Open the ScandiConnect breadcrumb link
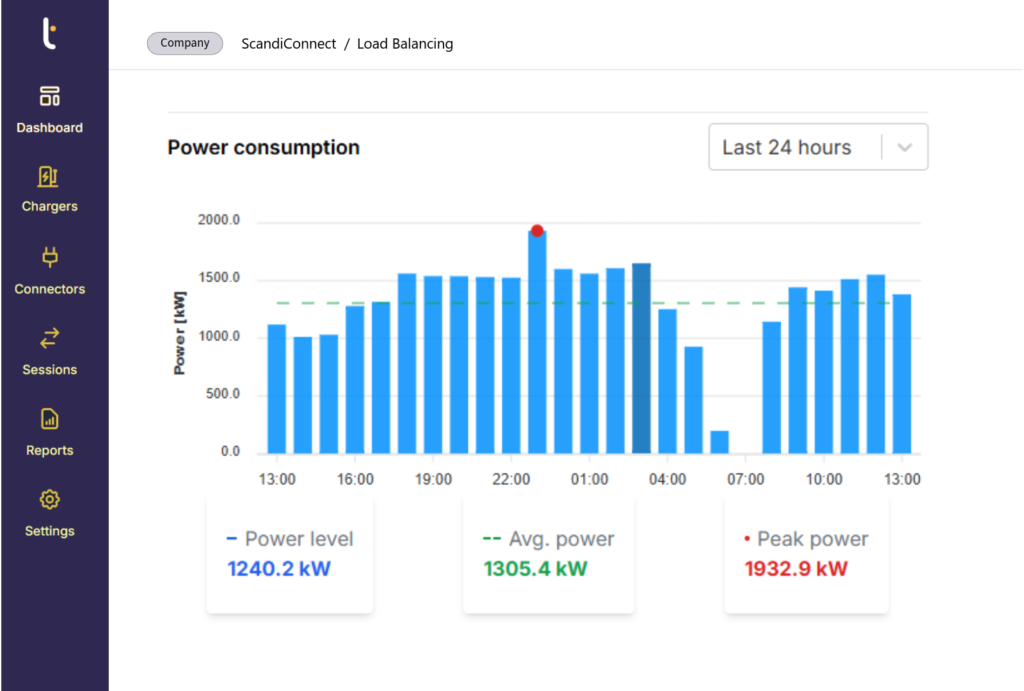 [288, 43]
